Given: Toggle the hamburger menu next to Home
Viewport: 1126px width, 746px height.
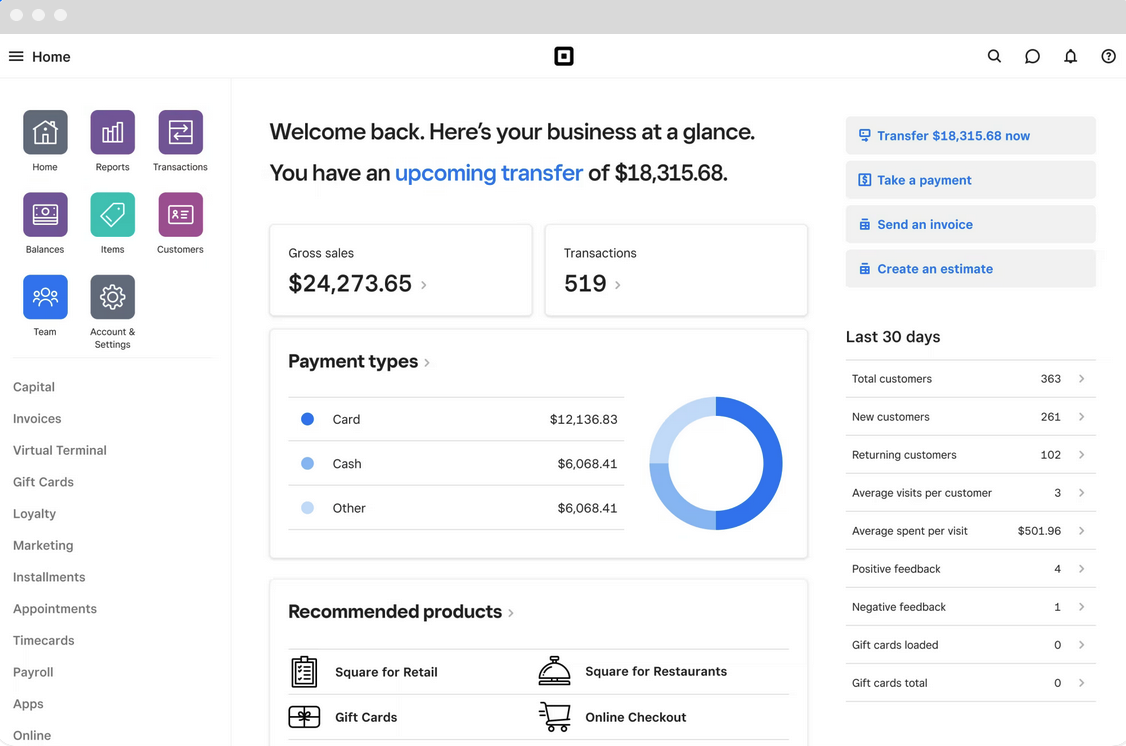Looking at the screenshot, I should pyautogui.click(x=16, y=57).
